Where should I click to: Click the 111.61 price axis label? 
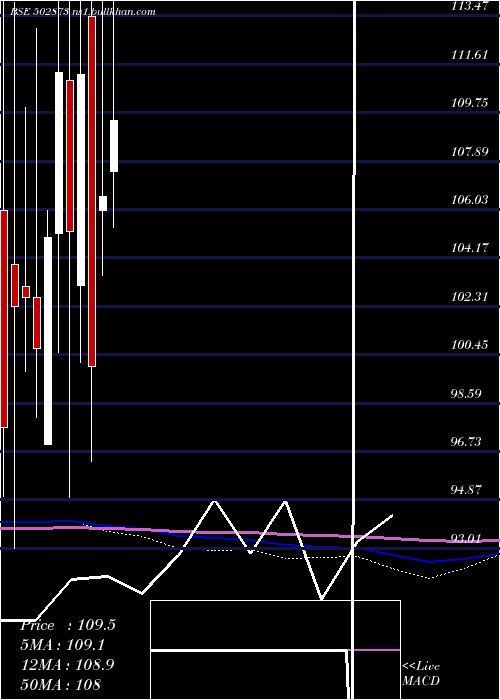tap(470, 55)
